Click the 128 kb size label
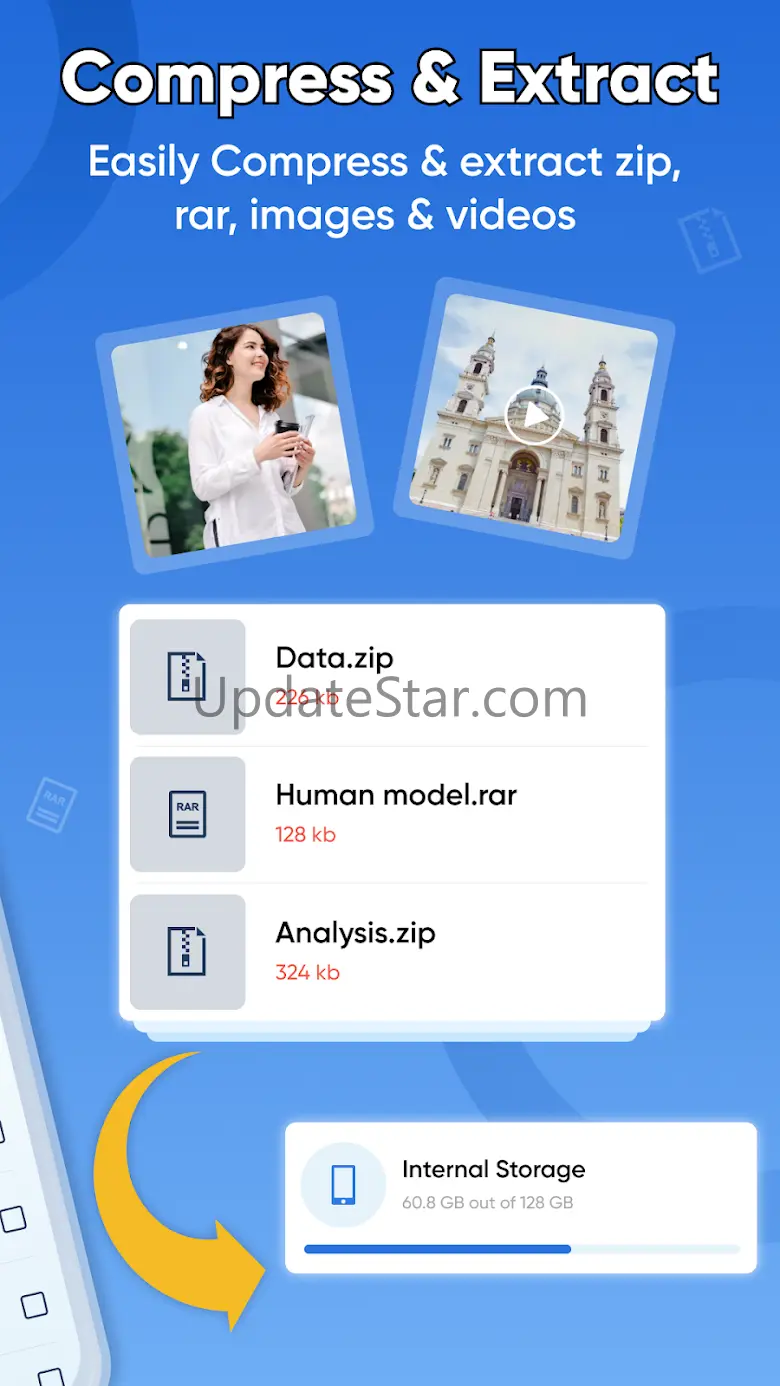The height and width of the screenshot is (1386, 780). [305, 834]
